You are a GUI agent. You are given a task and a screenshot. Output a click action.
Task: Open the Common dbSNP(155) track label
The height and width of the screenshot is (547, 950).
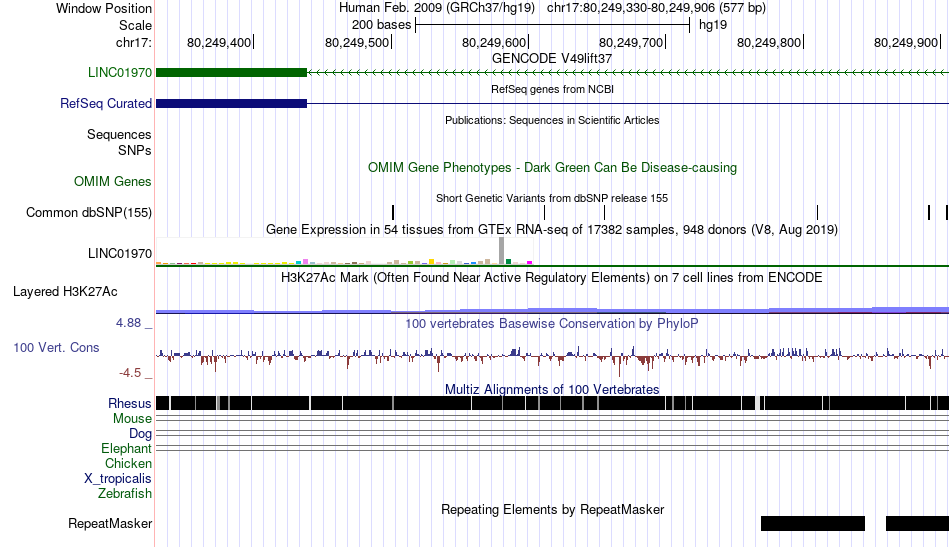point(88,212)
